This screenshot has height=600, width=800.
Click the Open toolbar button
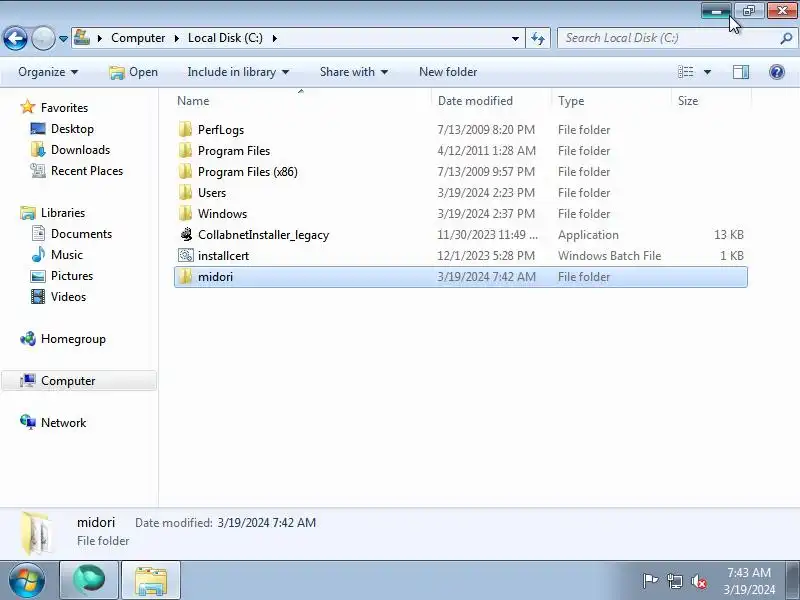click(134, 72)
